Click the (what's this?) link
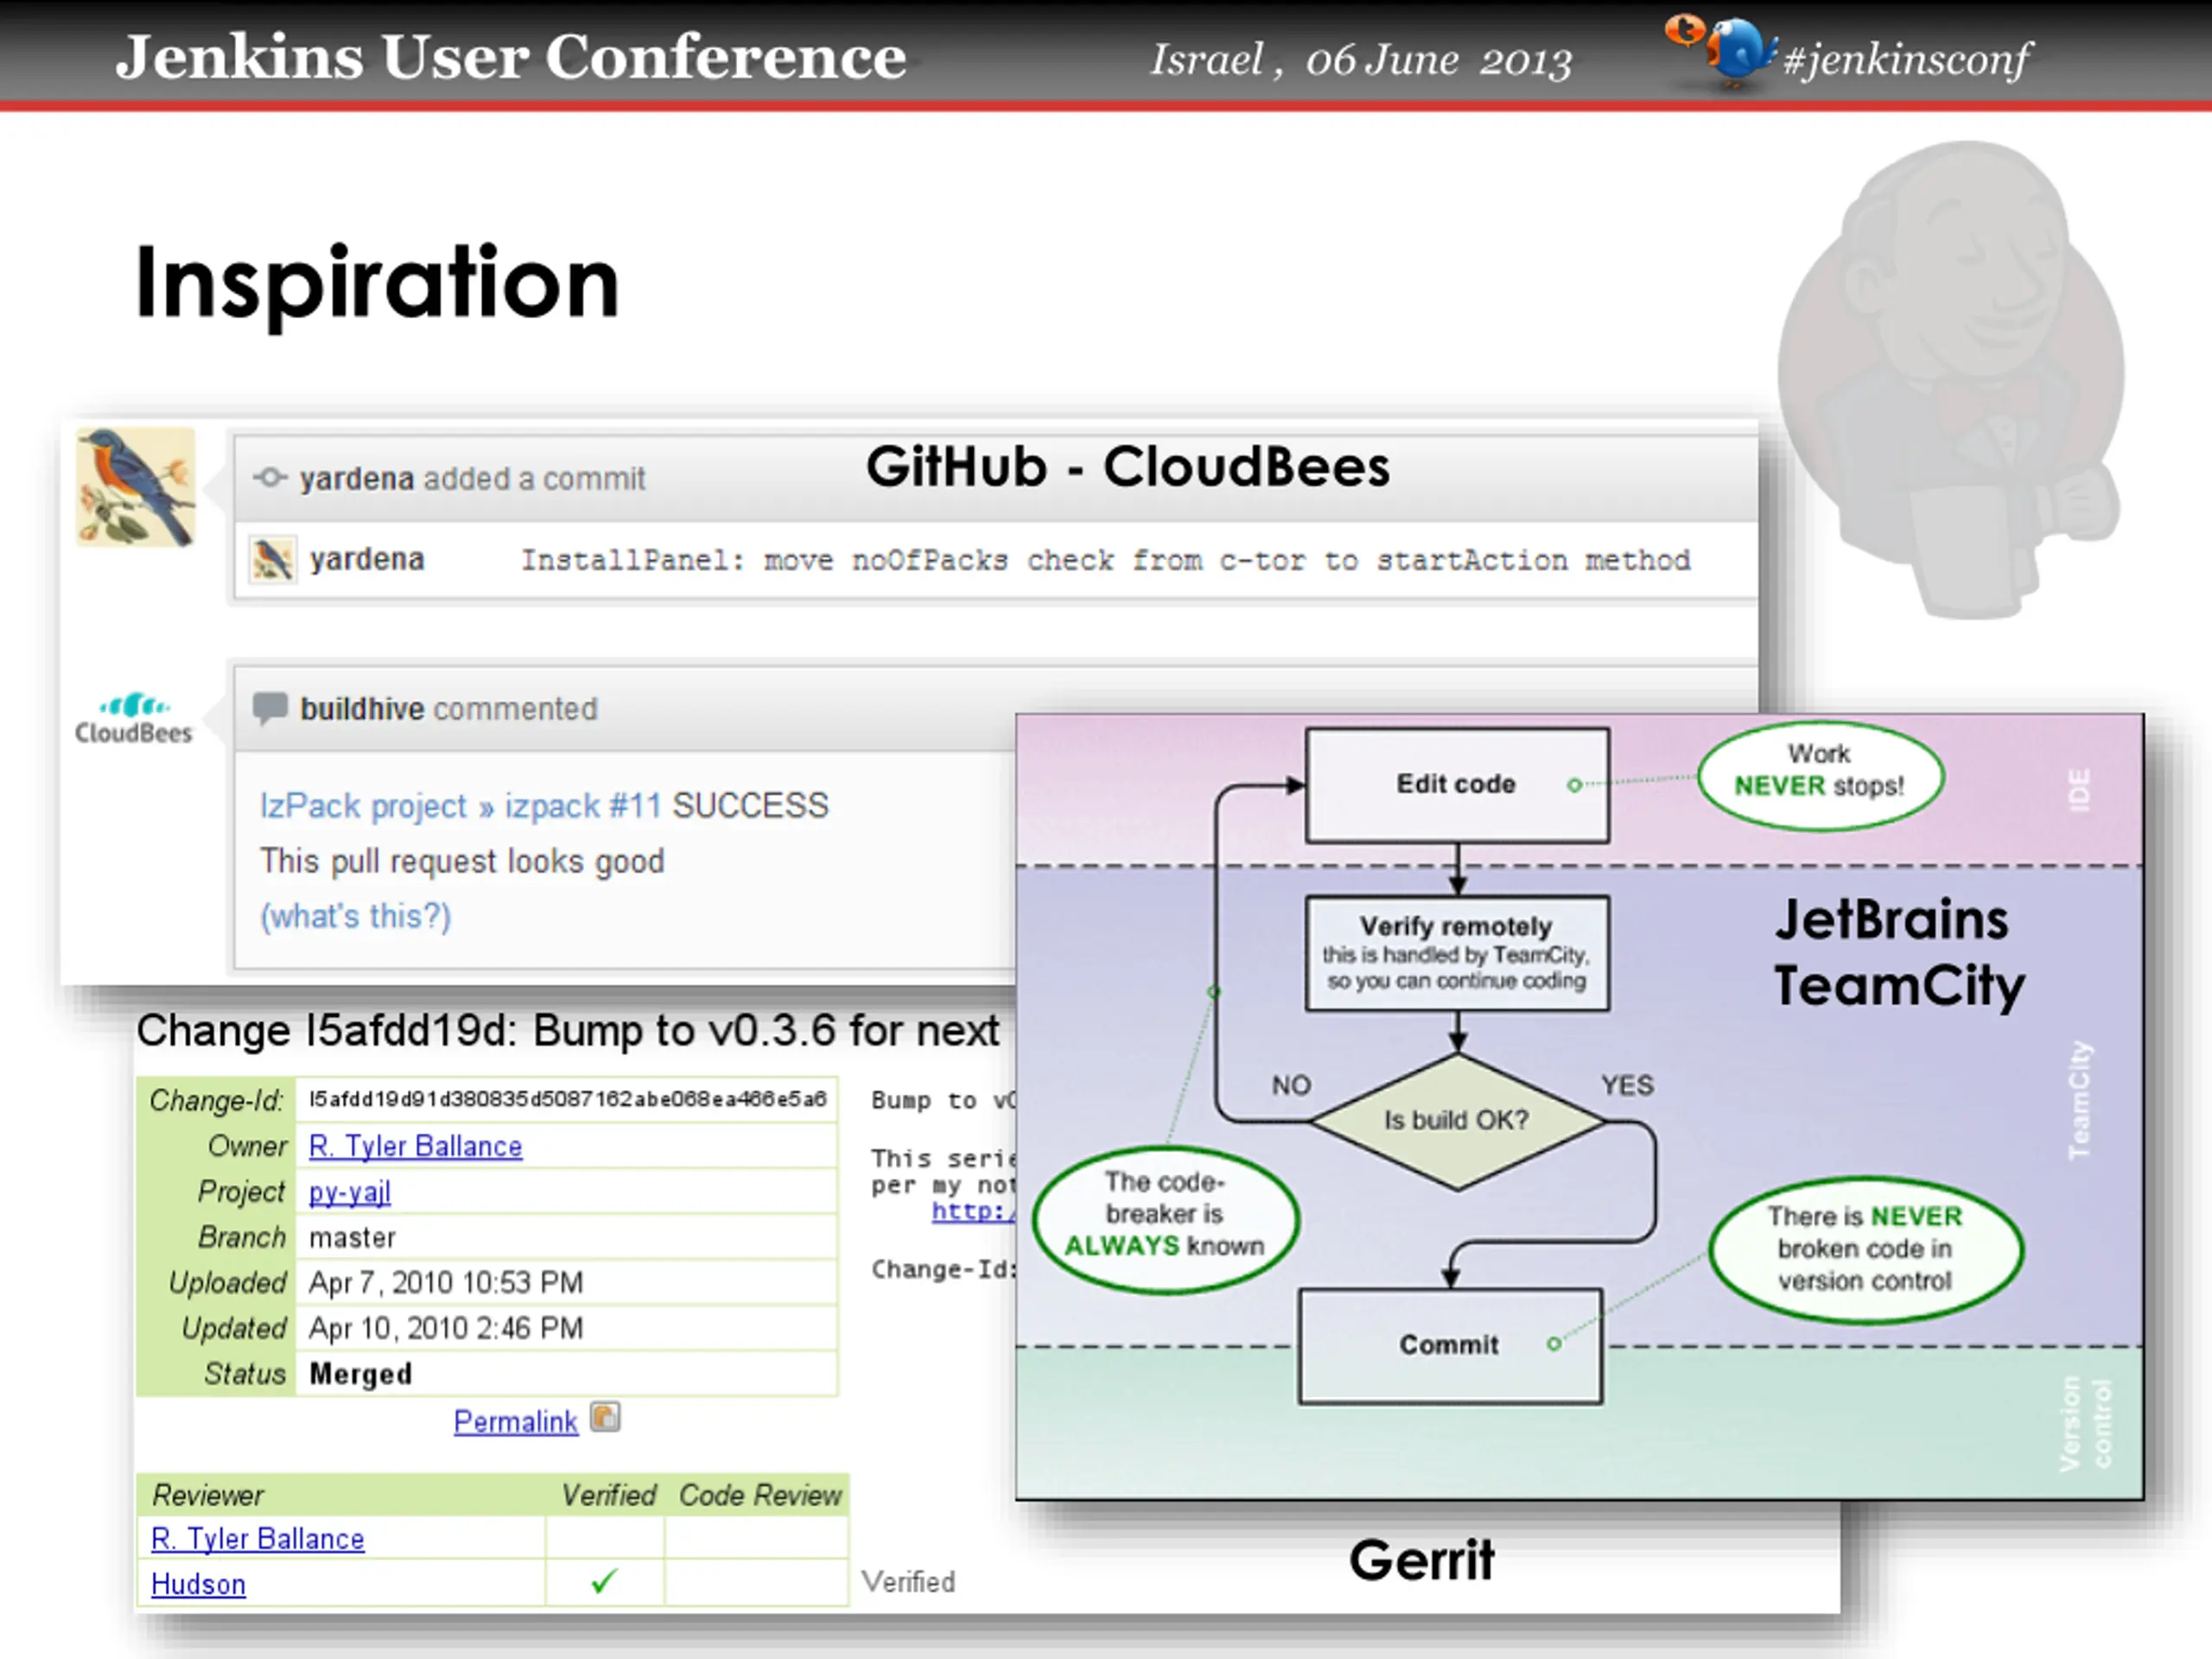2212x1659 pixels. (356, 916)
